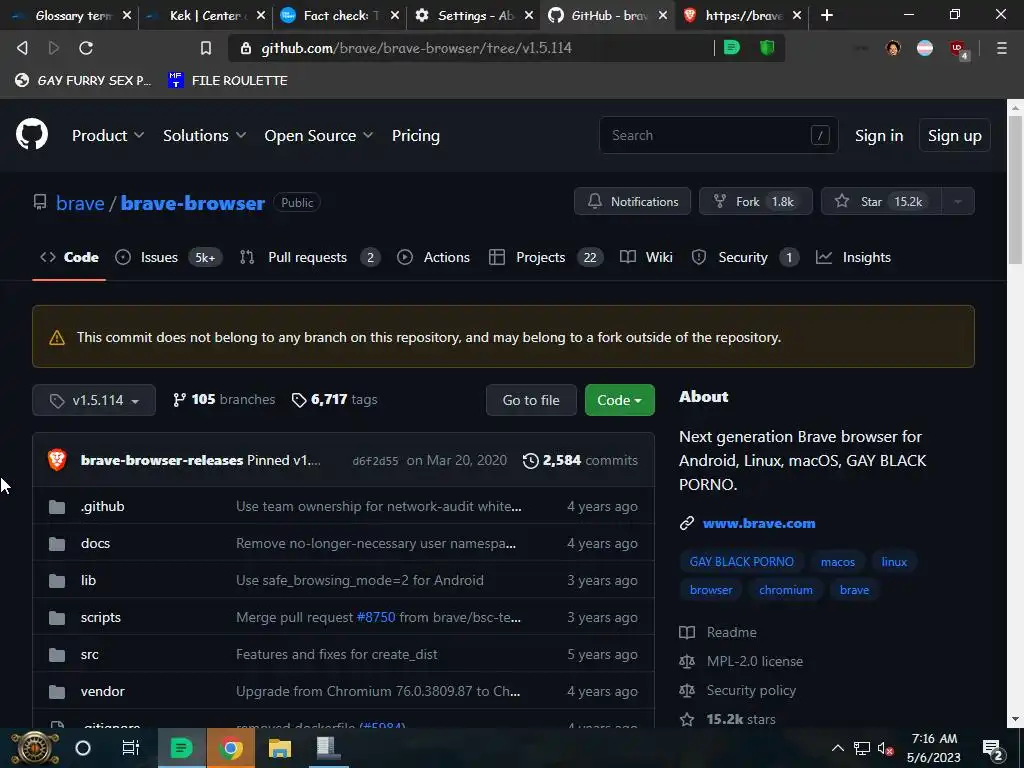
Task: Click the chromium topic tag
Action: pyautogui.click(x=786, y=590)
